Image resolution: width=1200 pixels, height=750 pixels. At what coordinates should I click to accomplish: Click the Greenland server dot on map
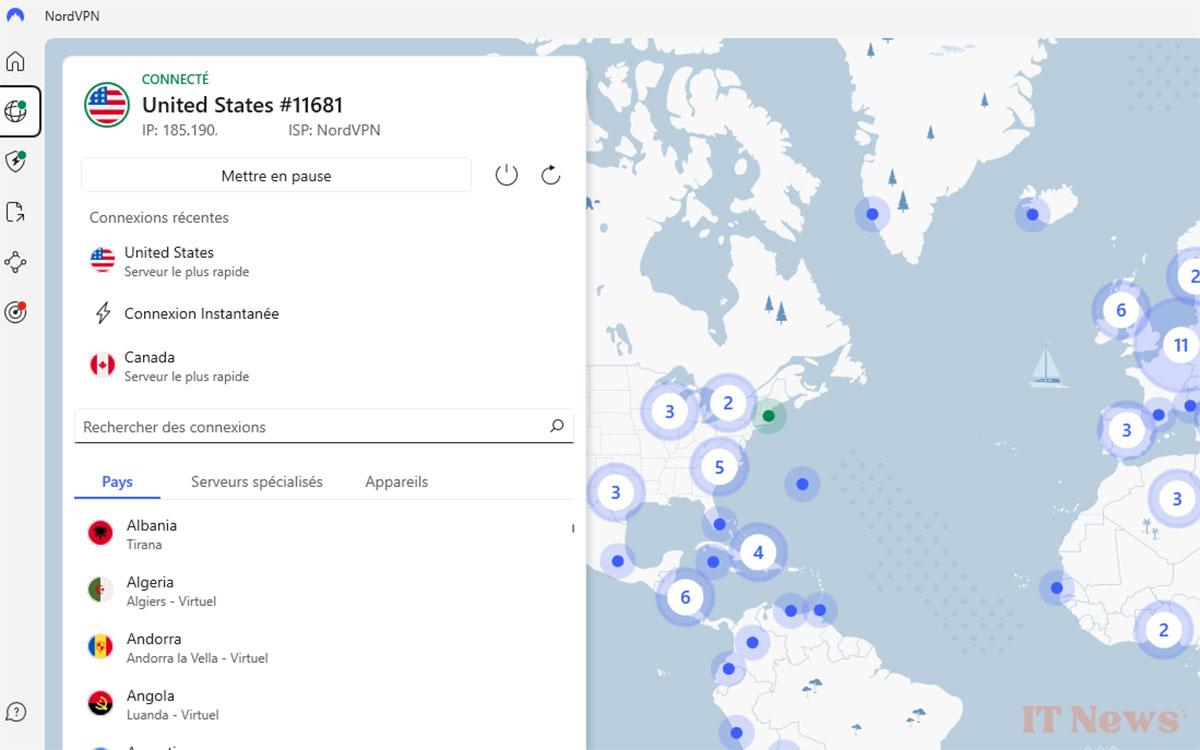pyautogui.click(x=872, y=214)
